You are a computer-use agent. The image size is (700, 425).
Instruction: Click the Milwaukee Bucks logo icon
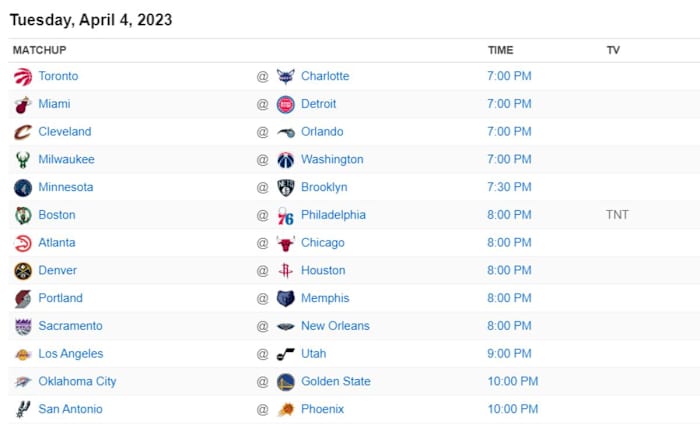click(x=23, y=160)
